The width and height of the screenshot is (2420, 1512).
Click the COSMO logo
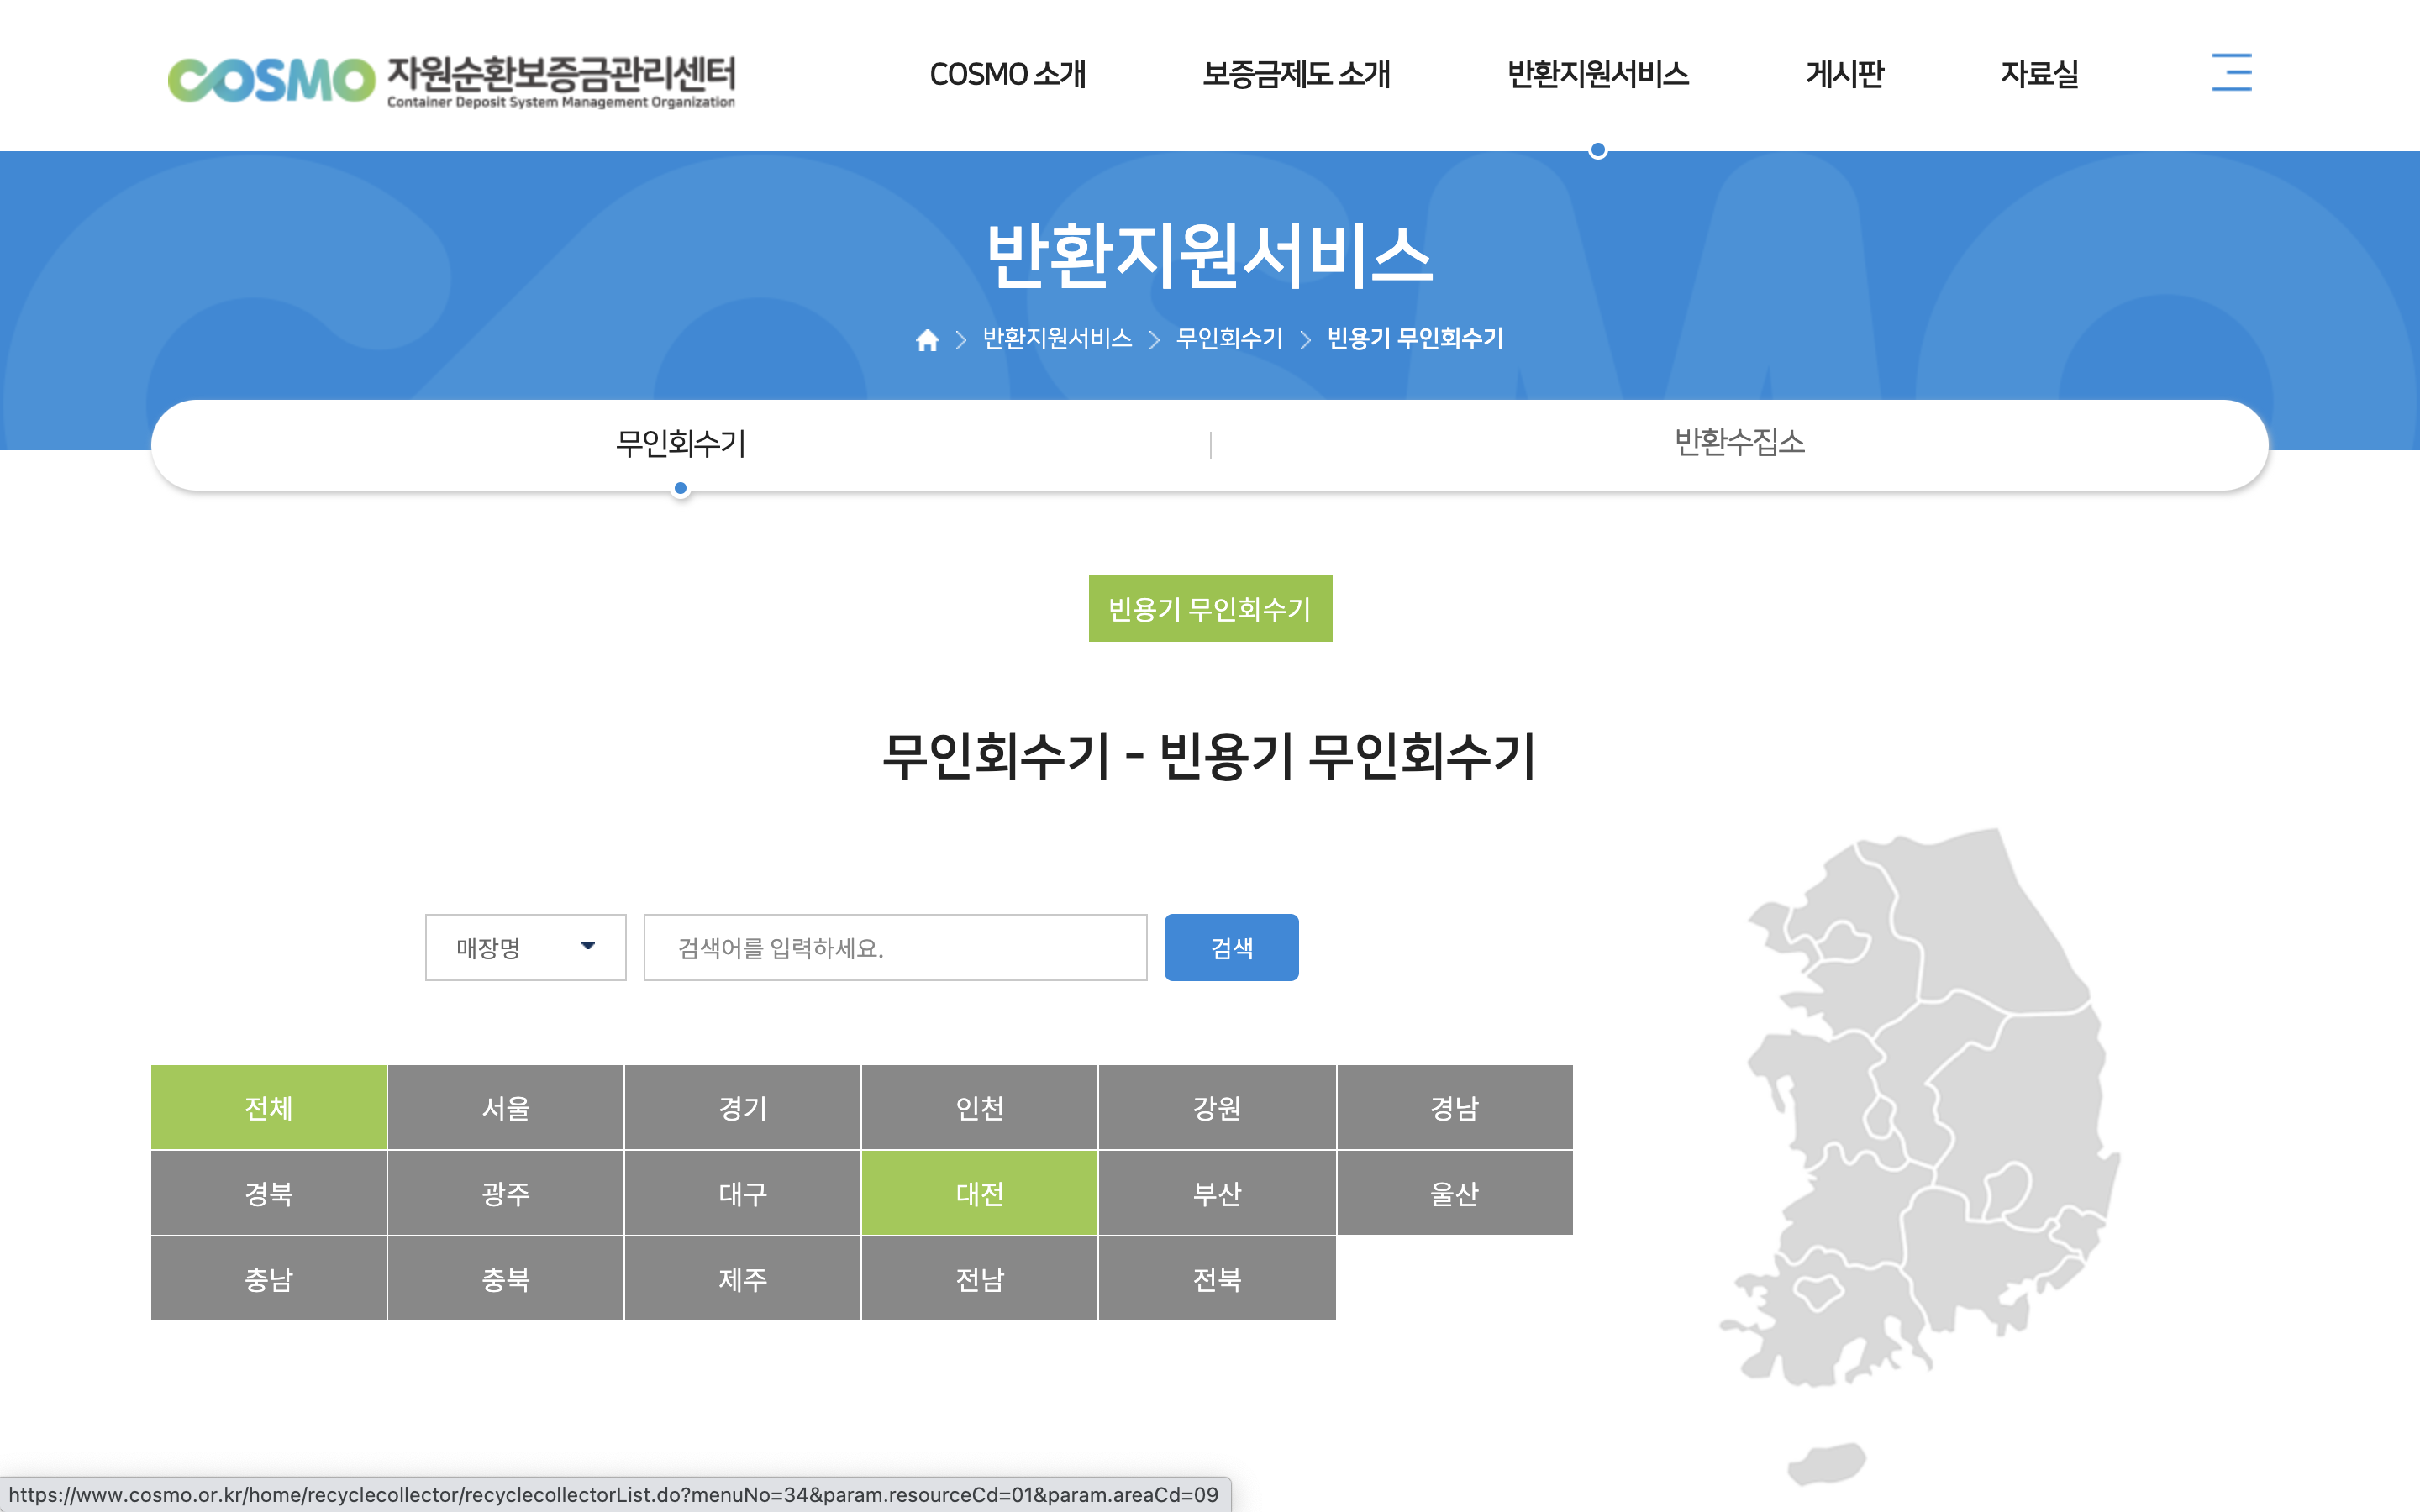click(451, 80)
